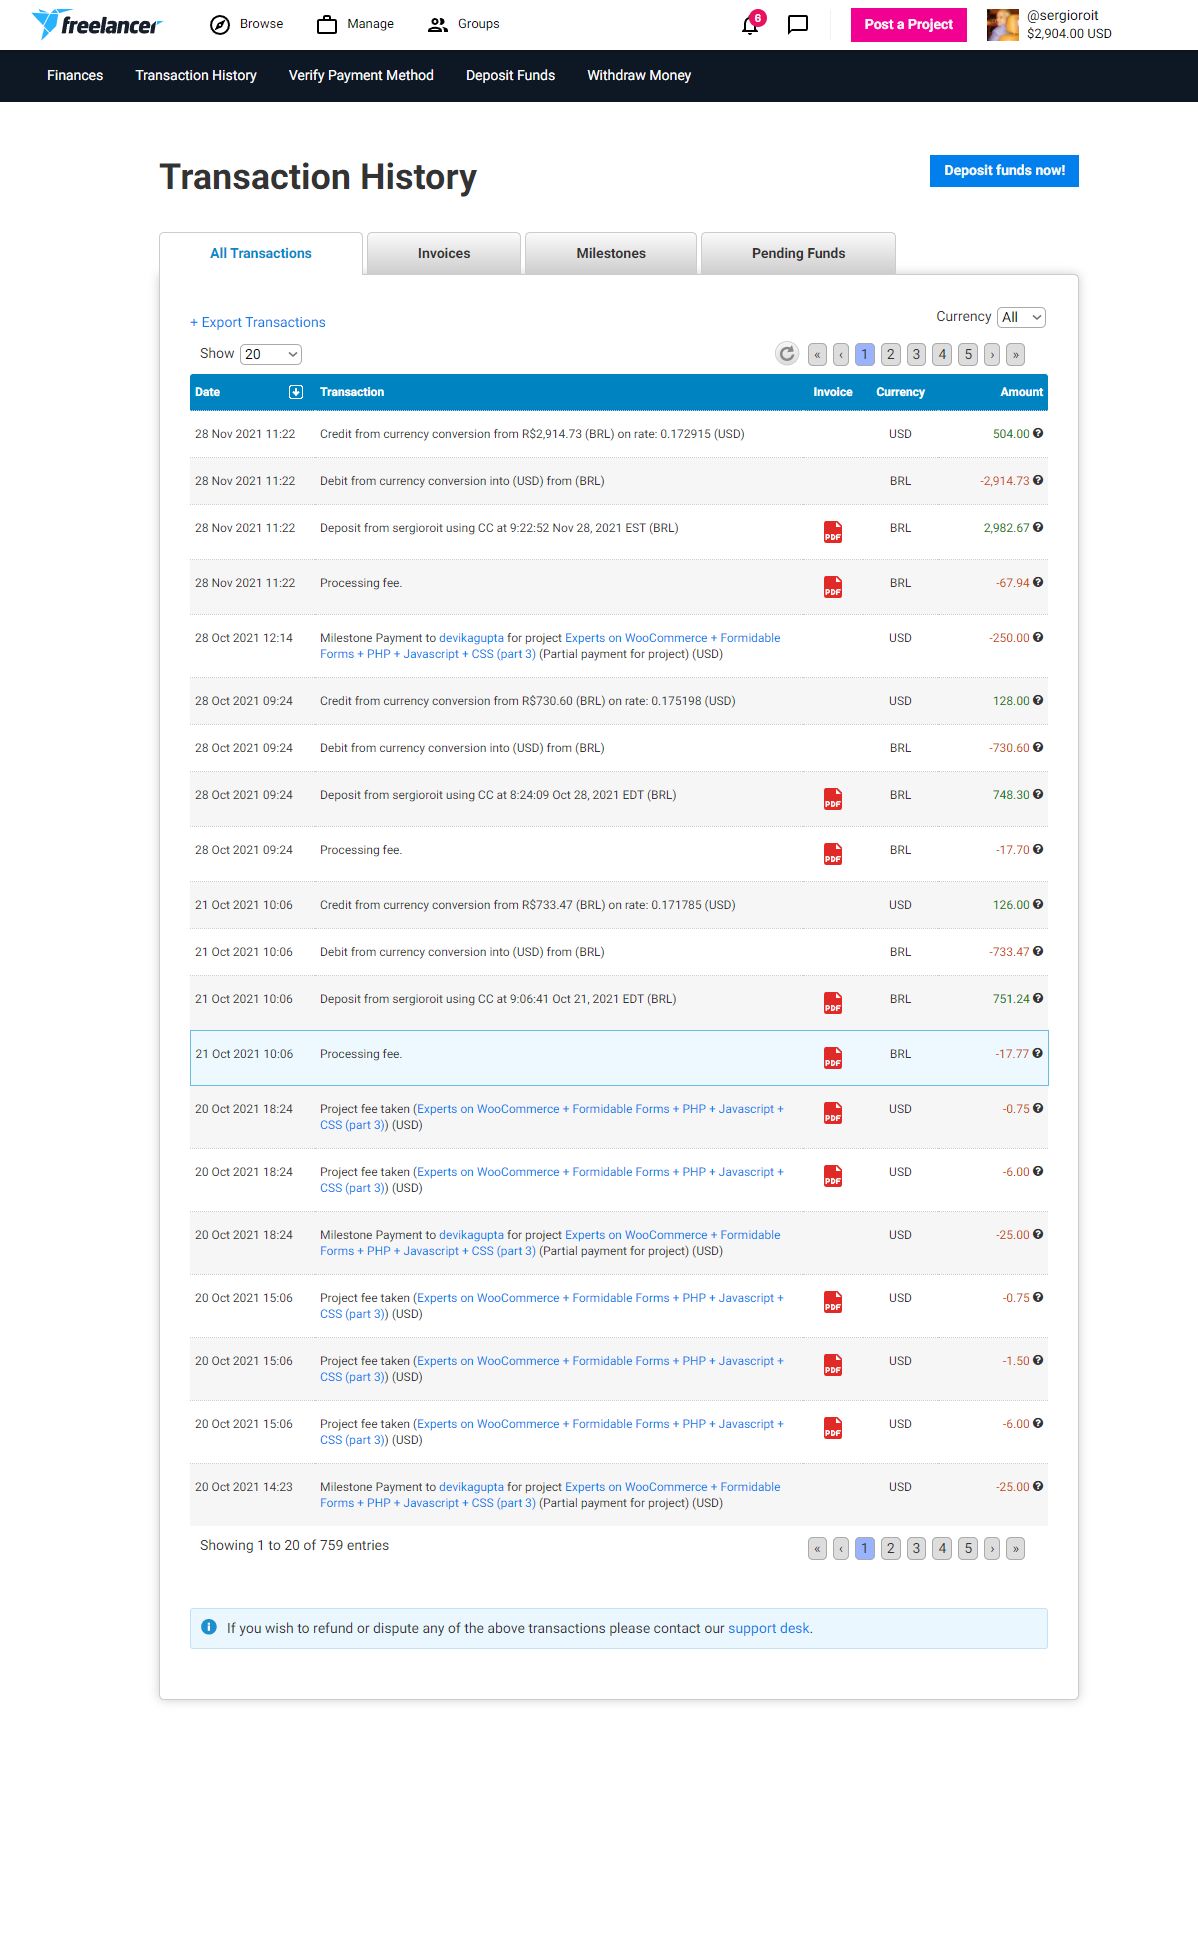Viewport: 1198px width, 1960px height.
Task: Open project link in the 20 Oct 14:23 milestone row
Action: 550,1495
